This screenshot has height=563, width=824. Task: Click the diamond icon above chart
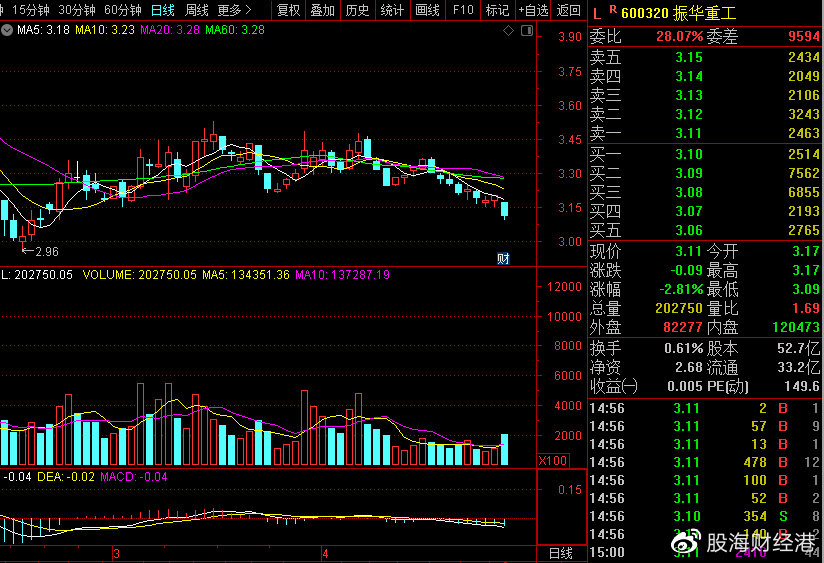(x=508, y=30)
